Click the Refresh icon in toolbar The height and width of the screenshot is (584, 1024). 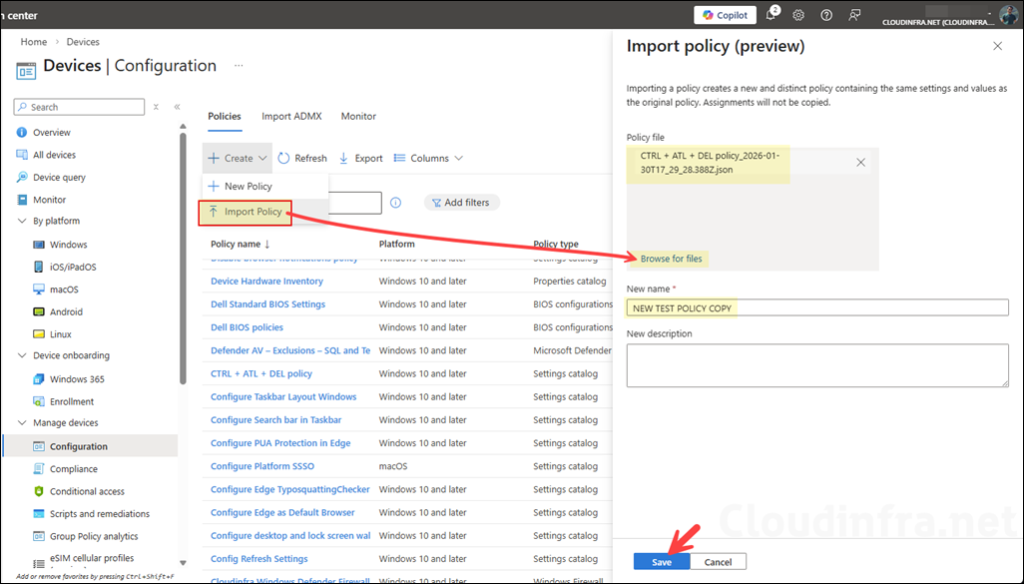tap(284, 158)
